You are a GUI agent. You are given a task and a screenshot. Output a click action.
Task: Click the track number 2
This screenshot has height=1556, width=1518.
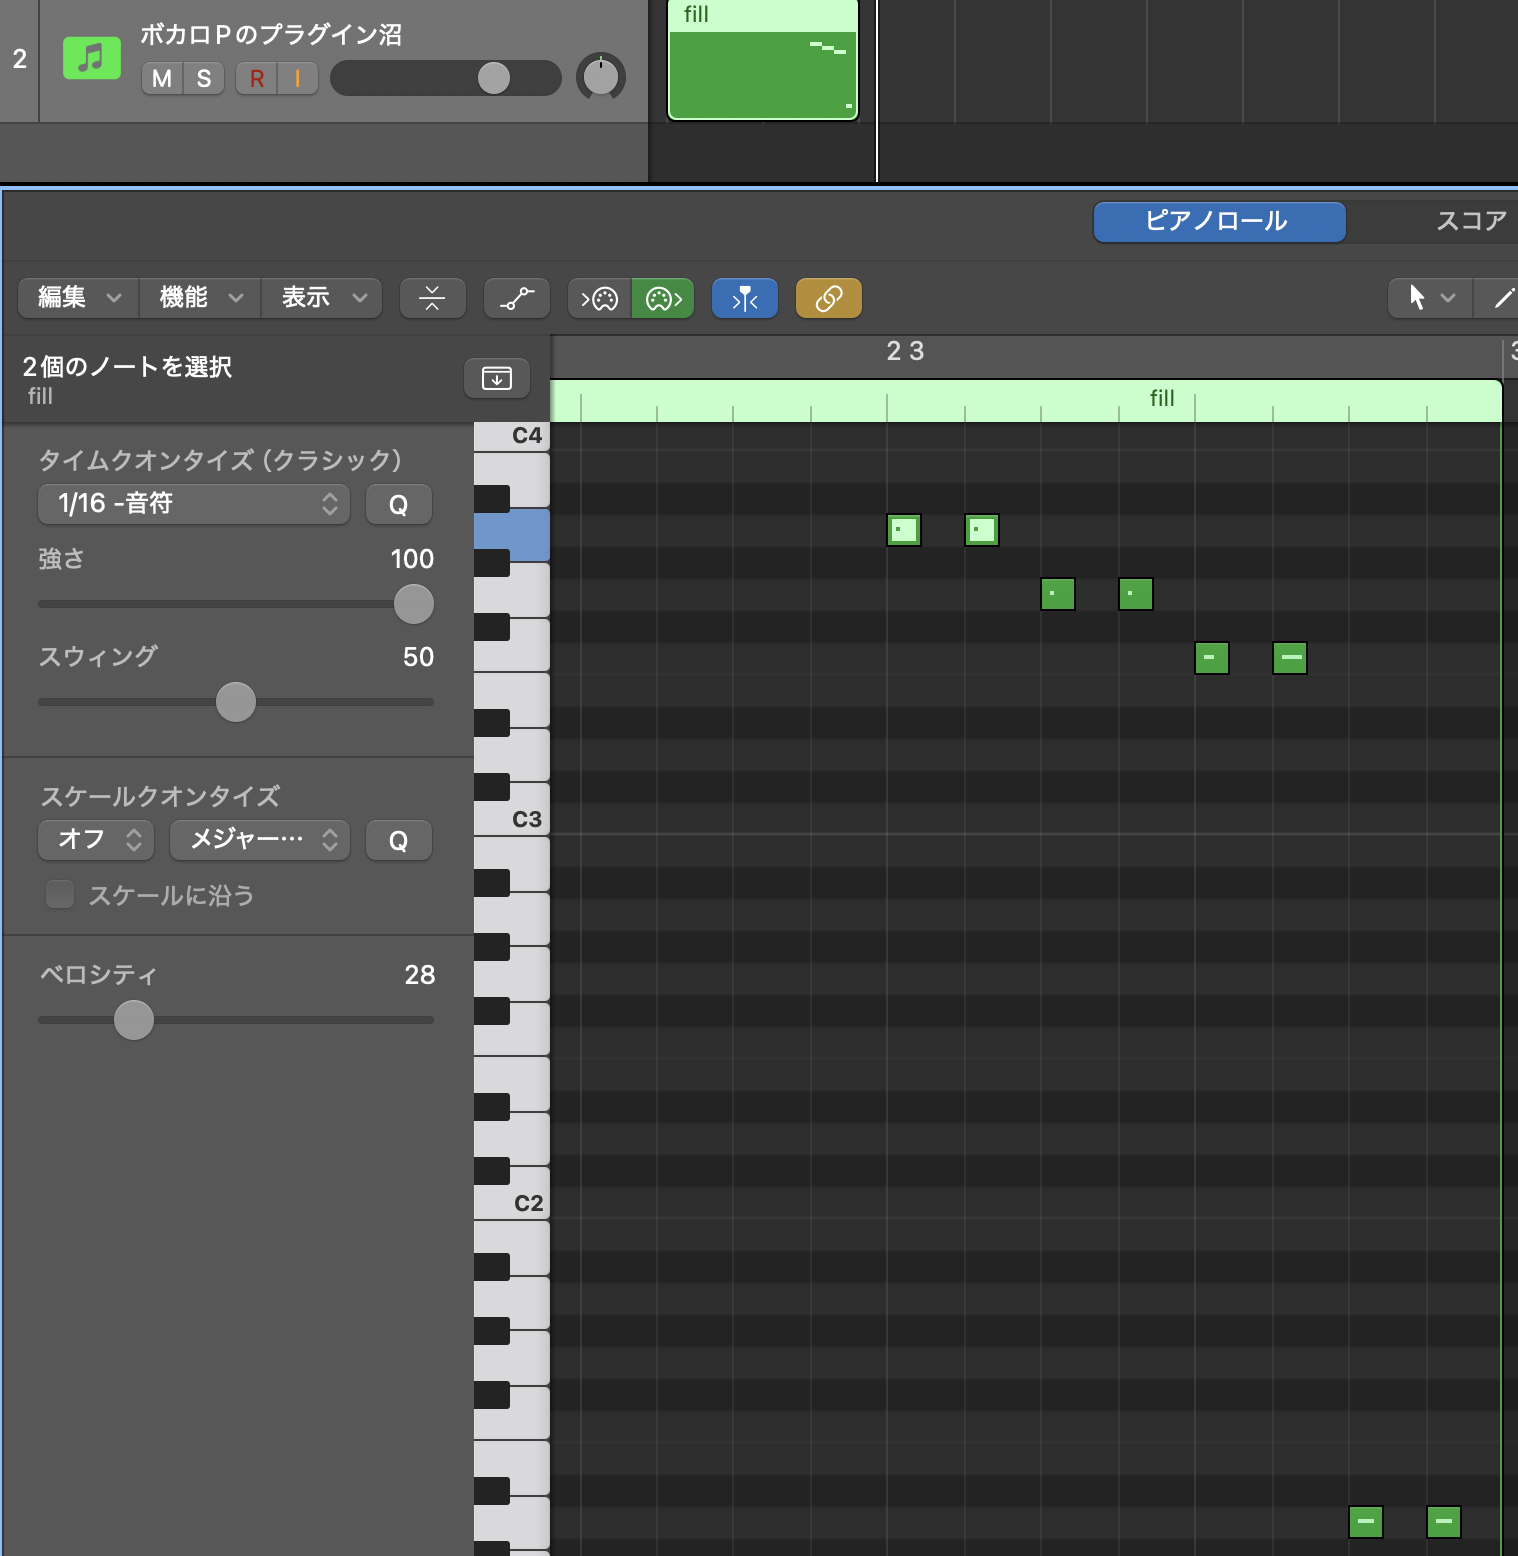click(20, 59)
